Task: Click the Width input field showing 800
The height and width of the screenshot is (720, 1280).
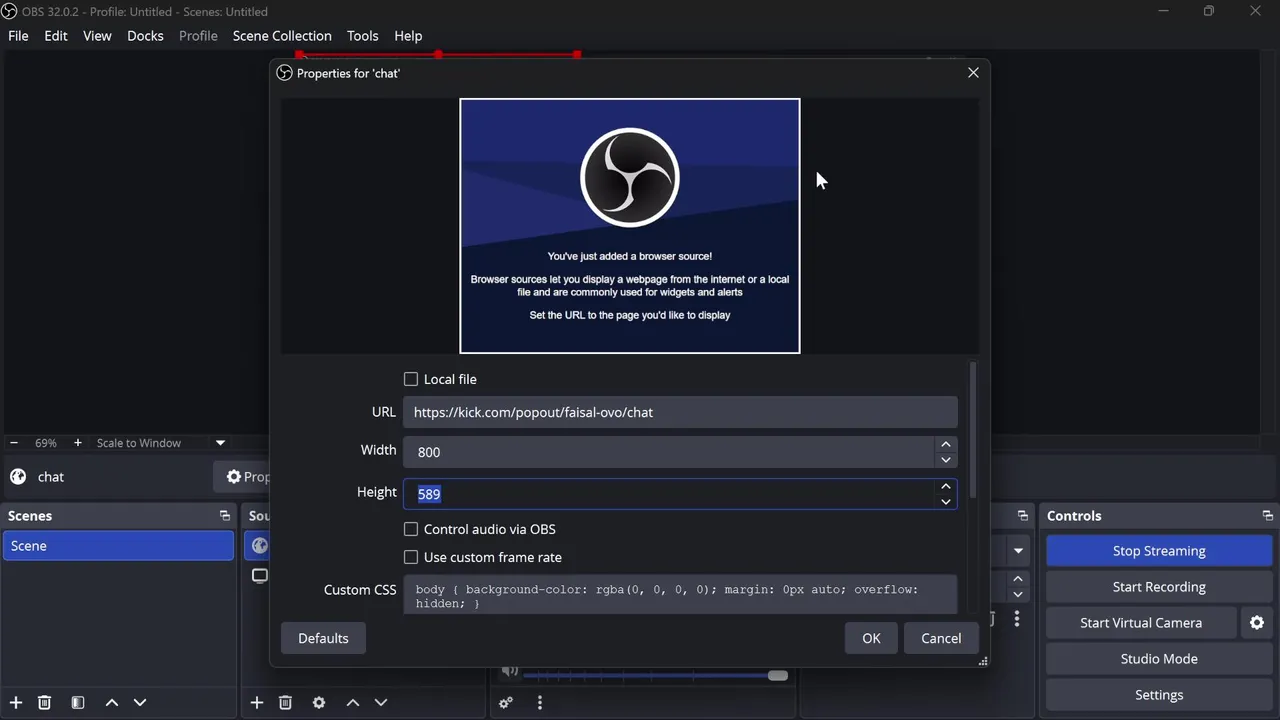Action: pyautogui.click(x=669, y=452)
